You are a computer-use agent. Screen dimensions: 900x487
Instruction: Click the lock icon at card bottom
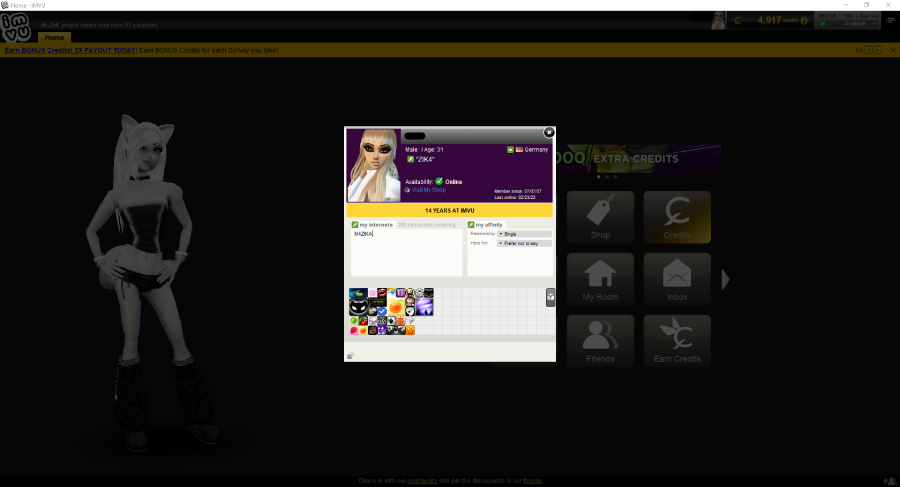350,355
